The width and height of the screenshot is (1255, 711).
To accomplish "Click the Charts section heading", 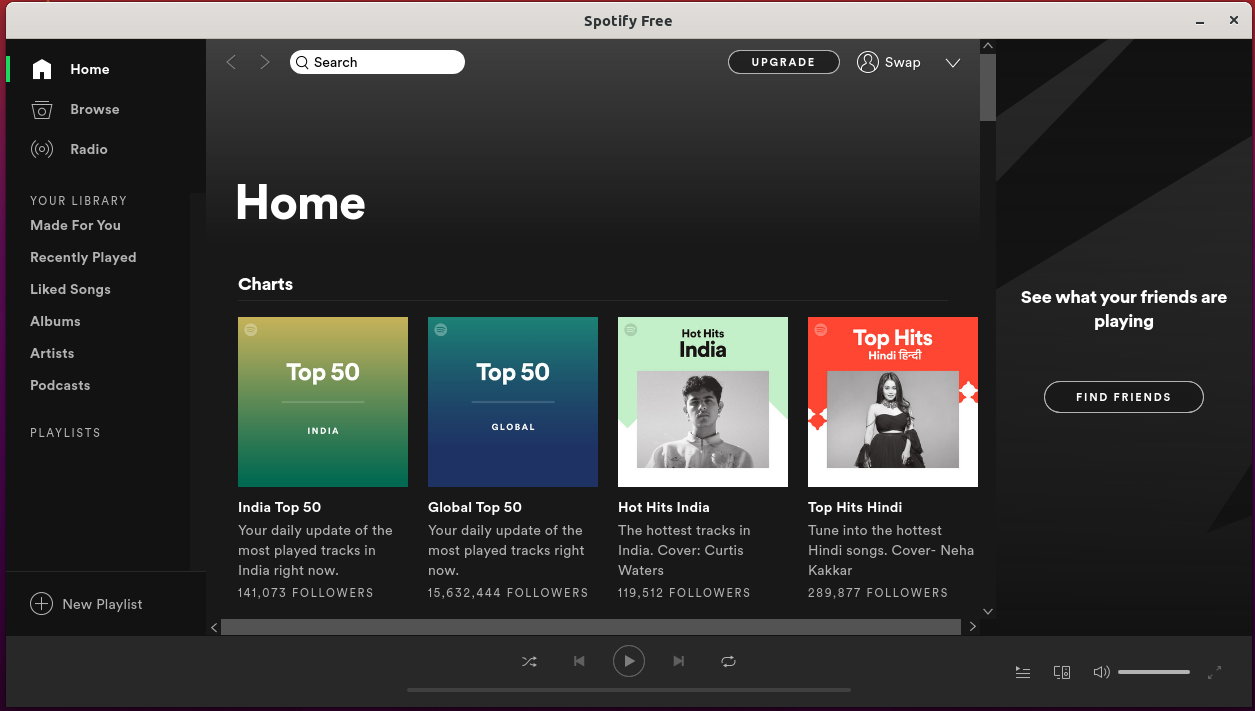I will [x=266, y=284].
